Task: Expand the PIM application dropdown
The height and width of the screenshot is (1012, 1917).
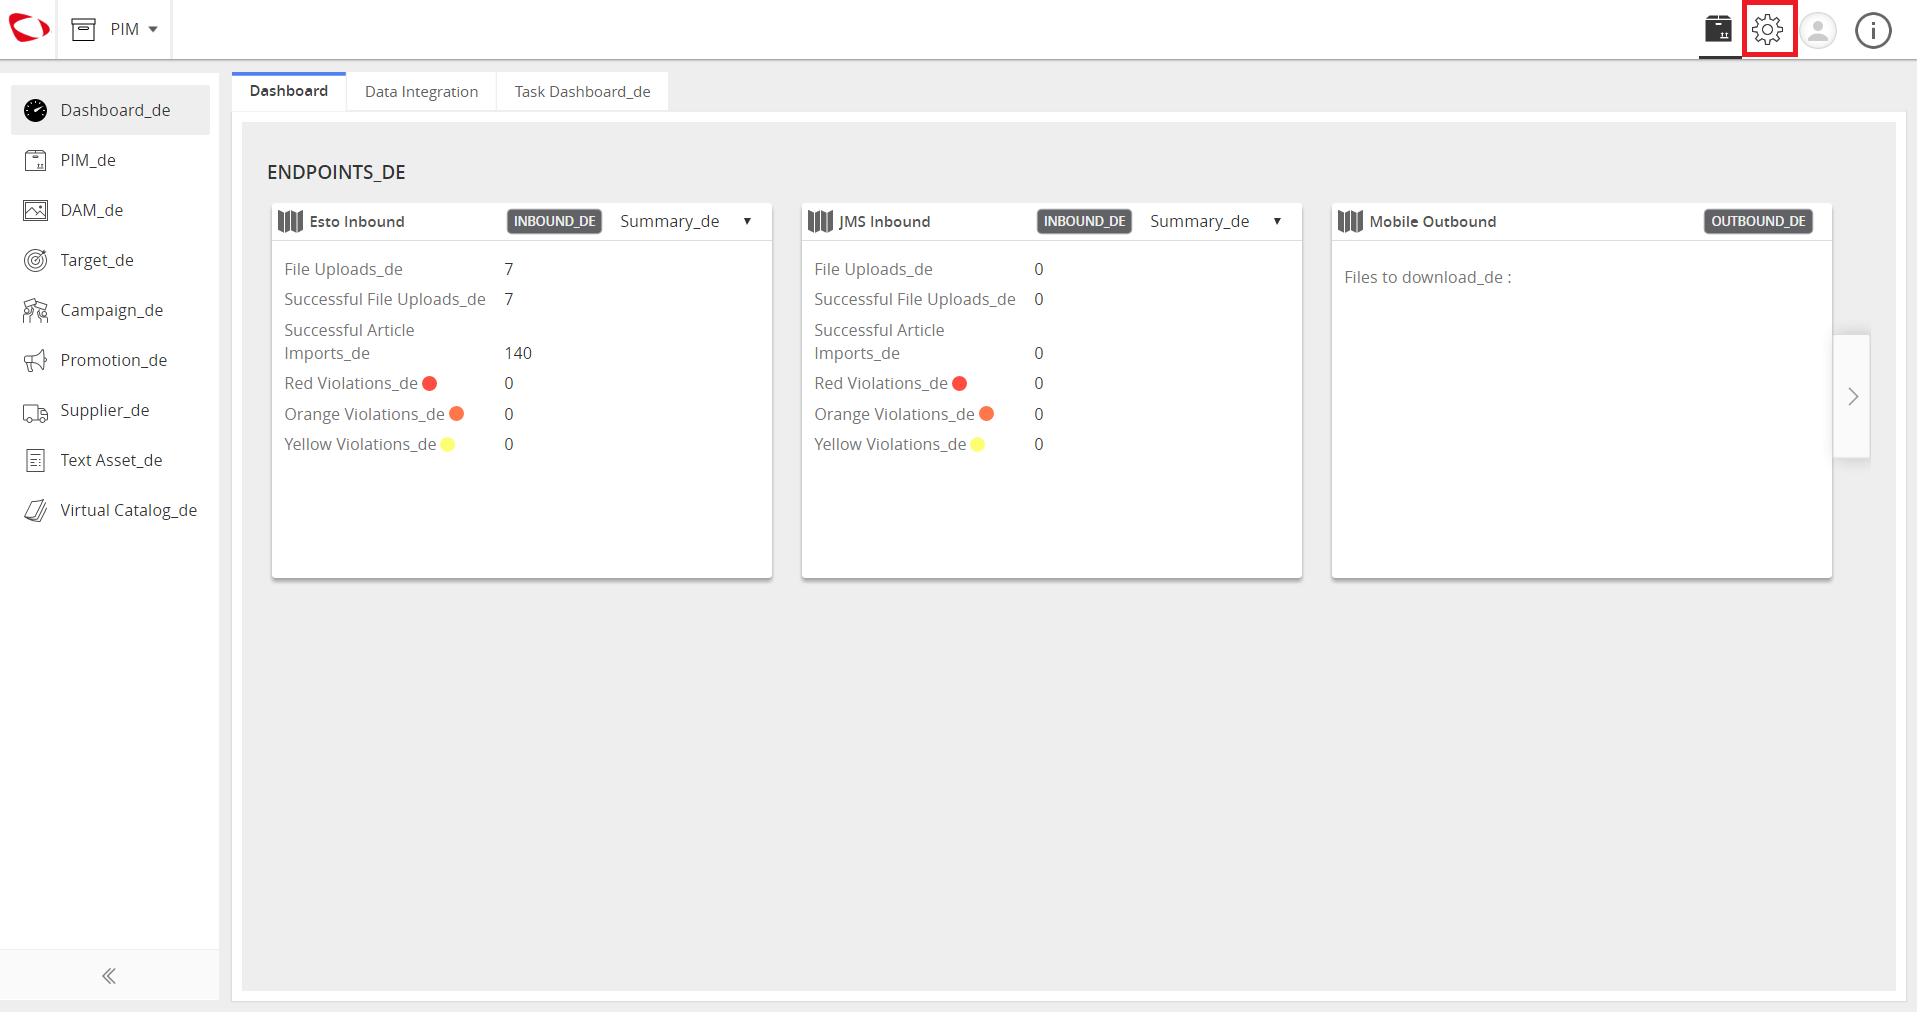Action: (x=116, y=29)
